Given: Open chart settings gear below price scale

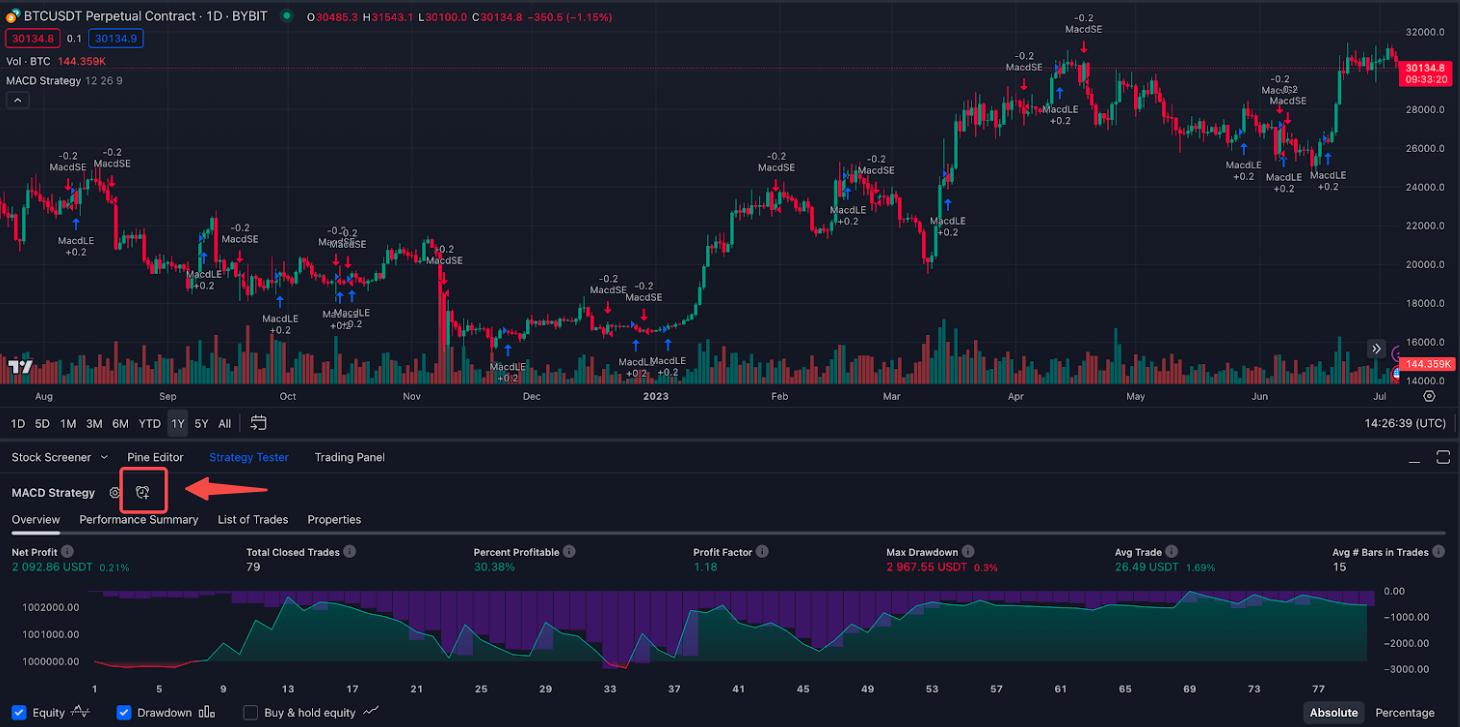Looking at the screenshot, I should click(x=1428, y=397).
